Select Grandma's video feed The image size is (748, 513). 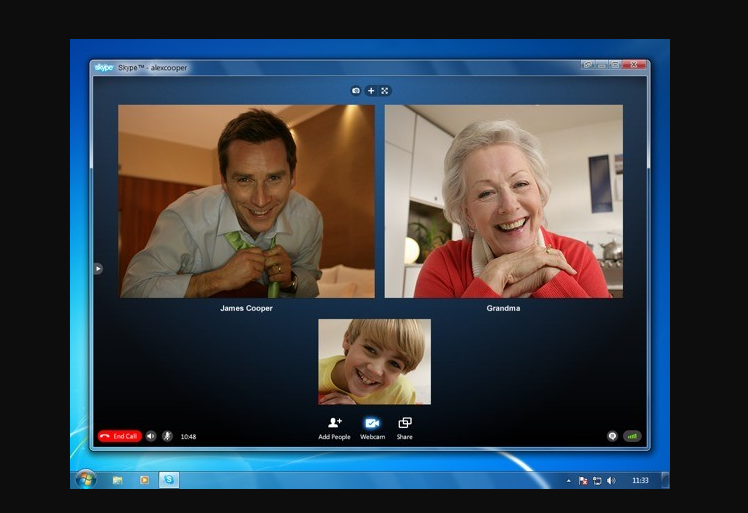[504, 201]
